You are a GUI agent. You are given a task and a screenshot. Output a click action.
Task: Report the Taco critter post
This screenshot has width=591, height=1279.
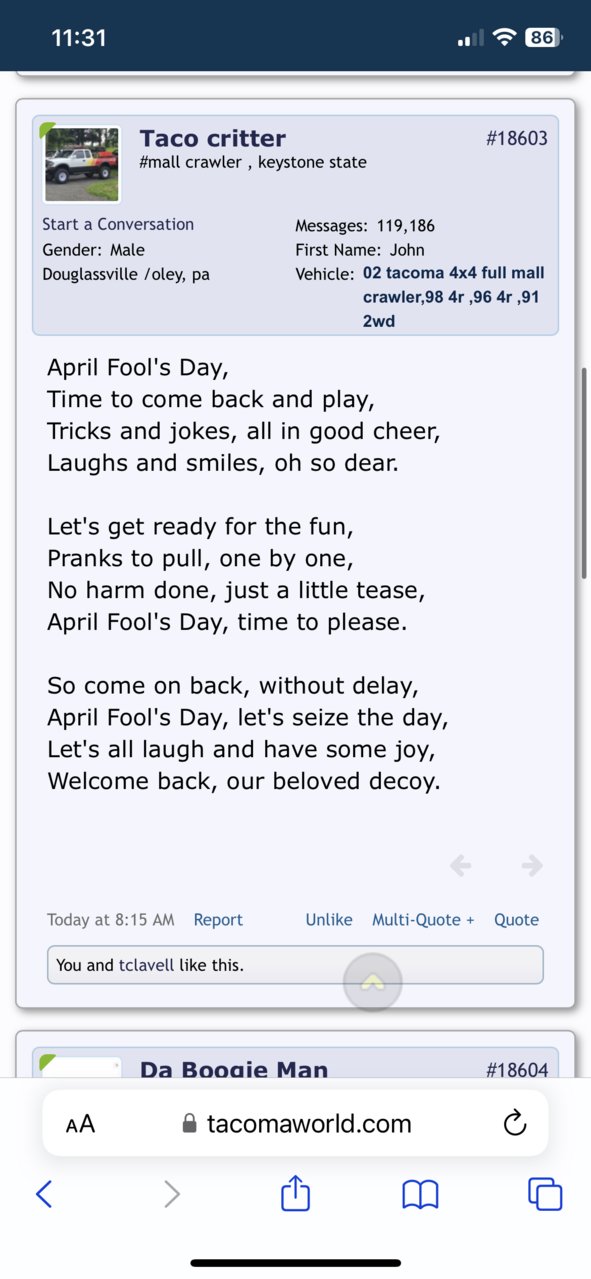pos(218,920)
